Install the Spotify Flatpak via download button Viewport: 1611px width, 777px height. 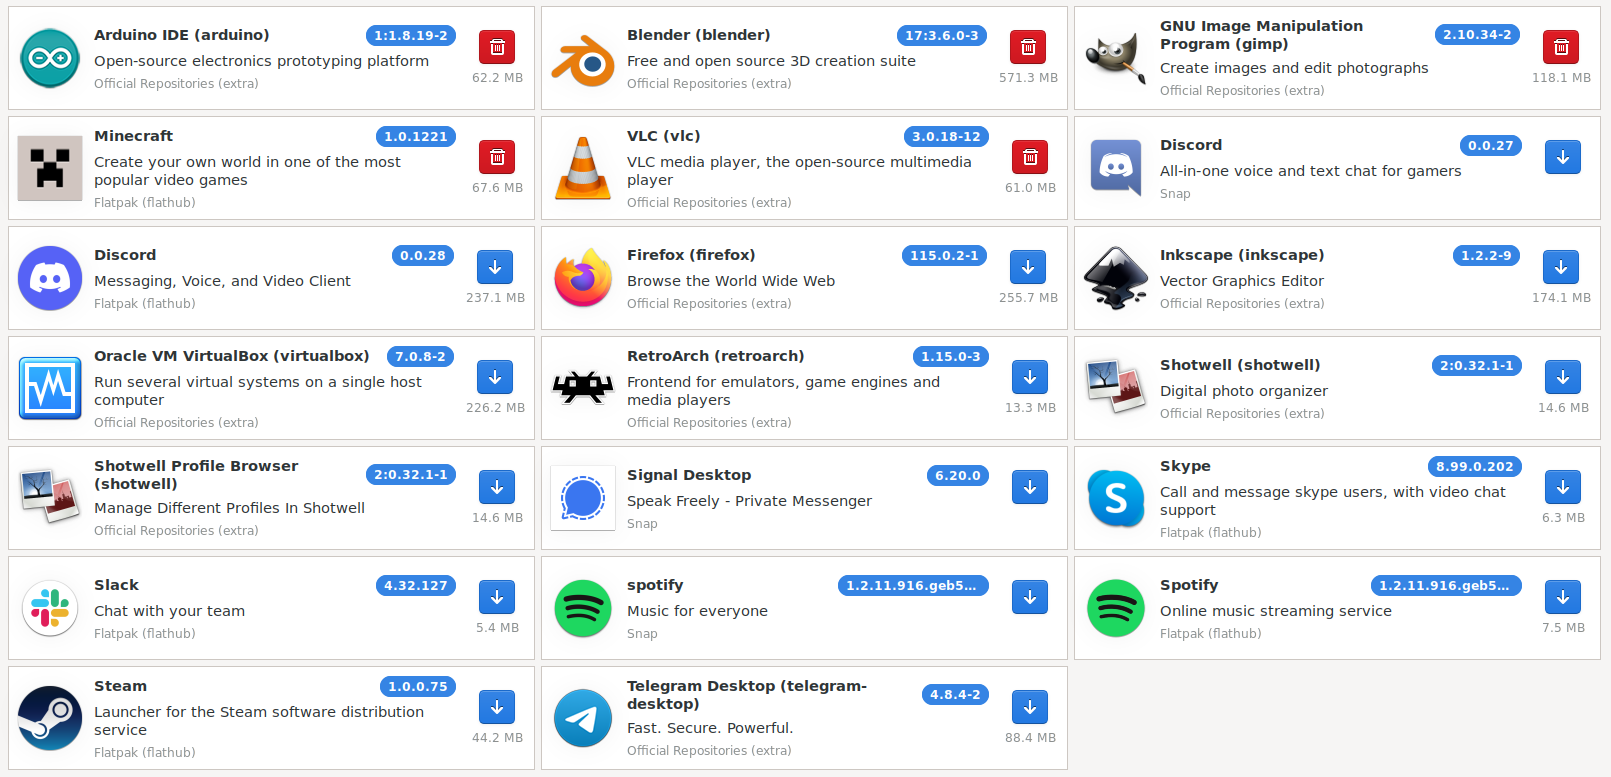(x=1563, y=597)
